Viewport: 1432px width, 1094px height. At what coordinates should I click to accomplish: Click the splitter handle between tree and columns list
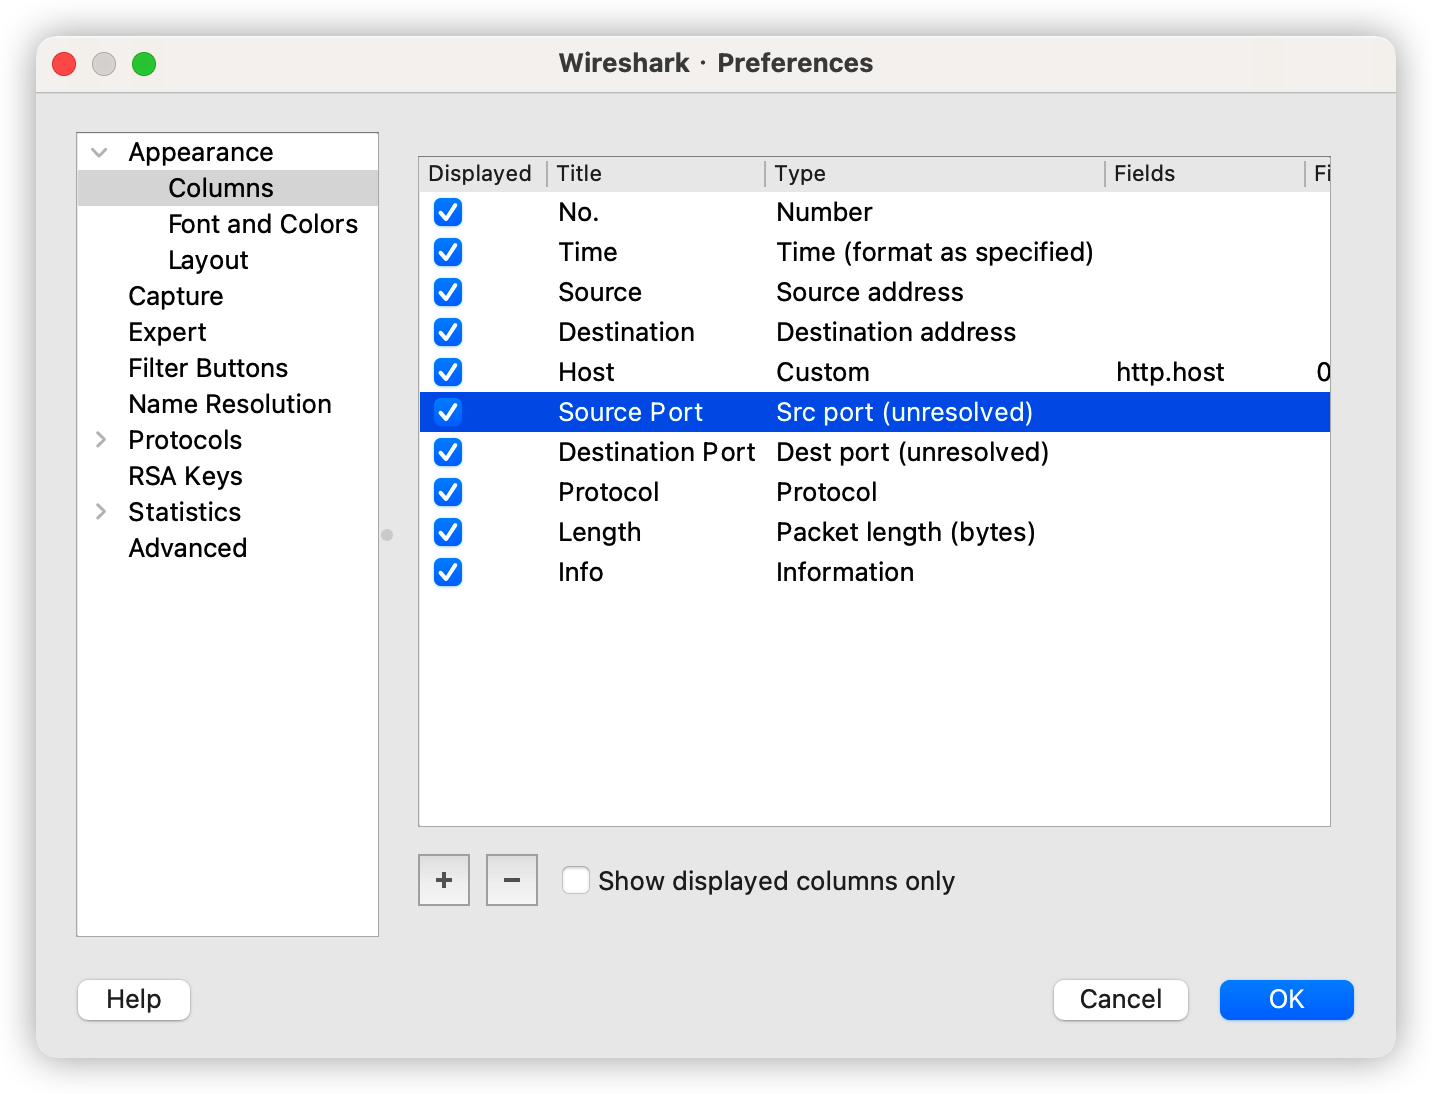point(387,535)
